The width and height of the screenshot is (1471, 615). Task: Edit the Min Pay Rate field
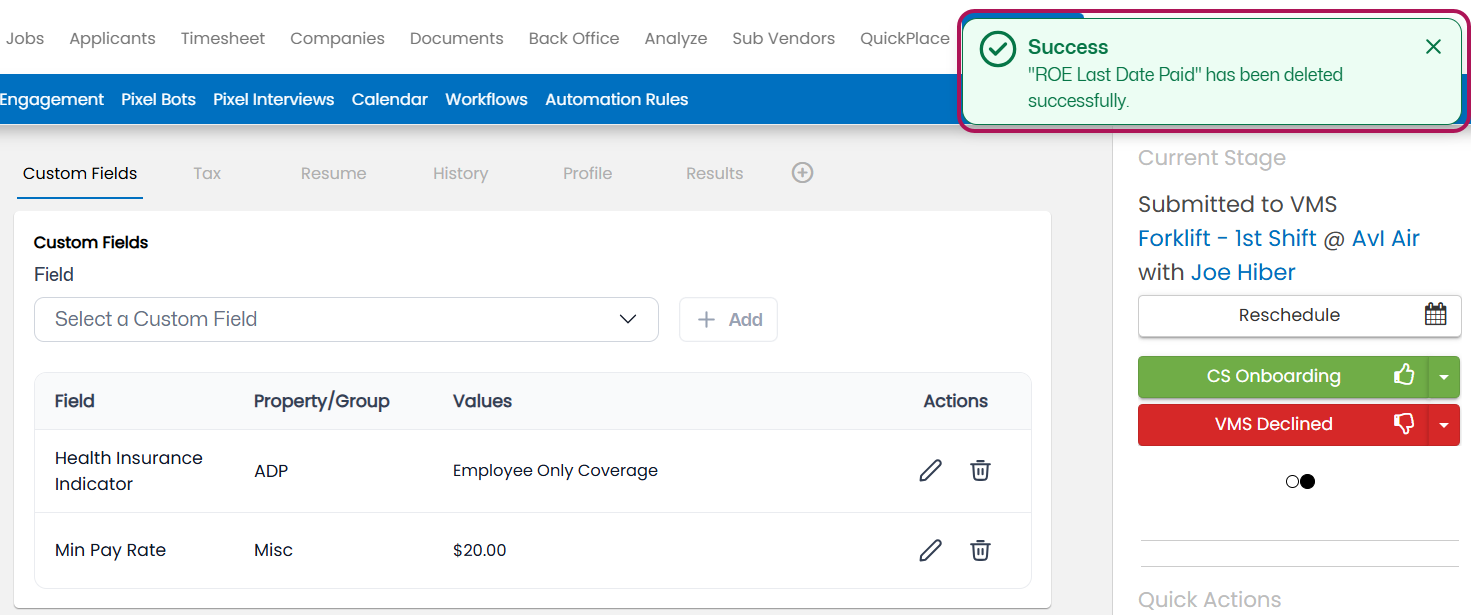(x=930, y=550)
